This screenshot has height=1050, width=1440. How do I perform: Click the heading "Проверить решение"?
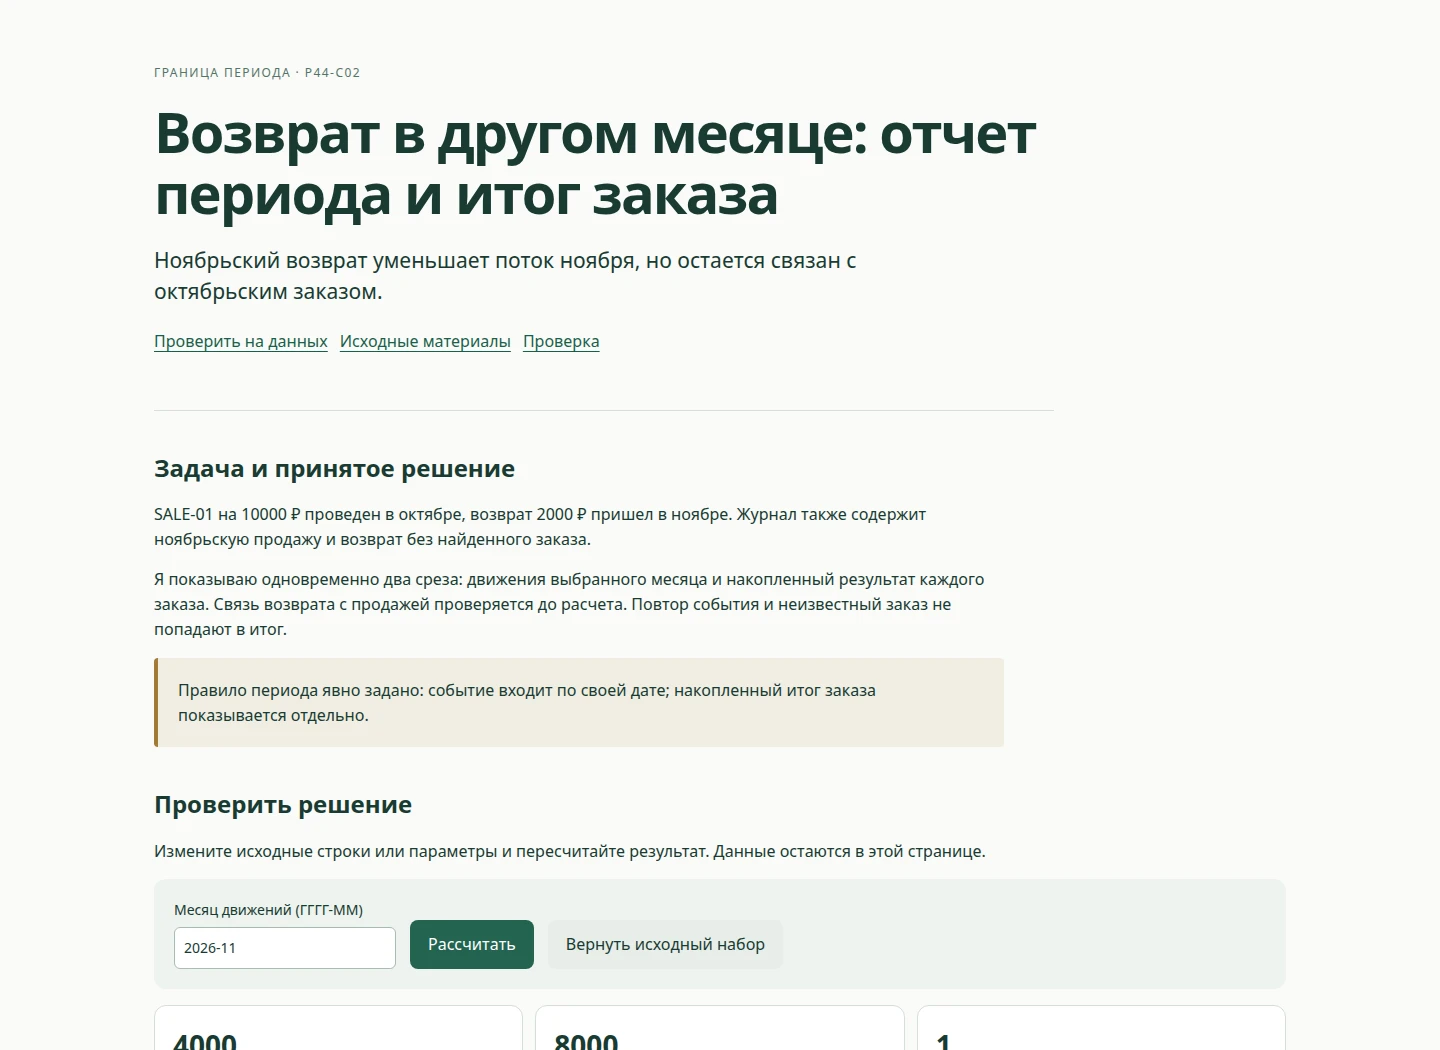(x=283, y=805)
